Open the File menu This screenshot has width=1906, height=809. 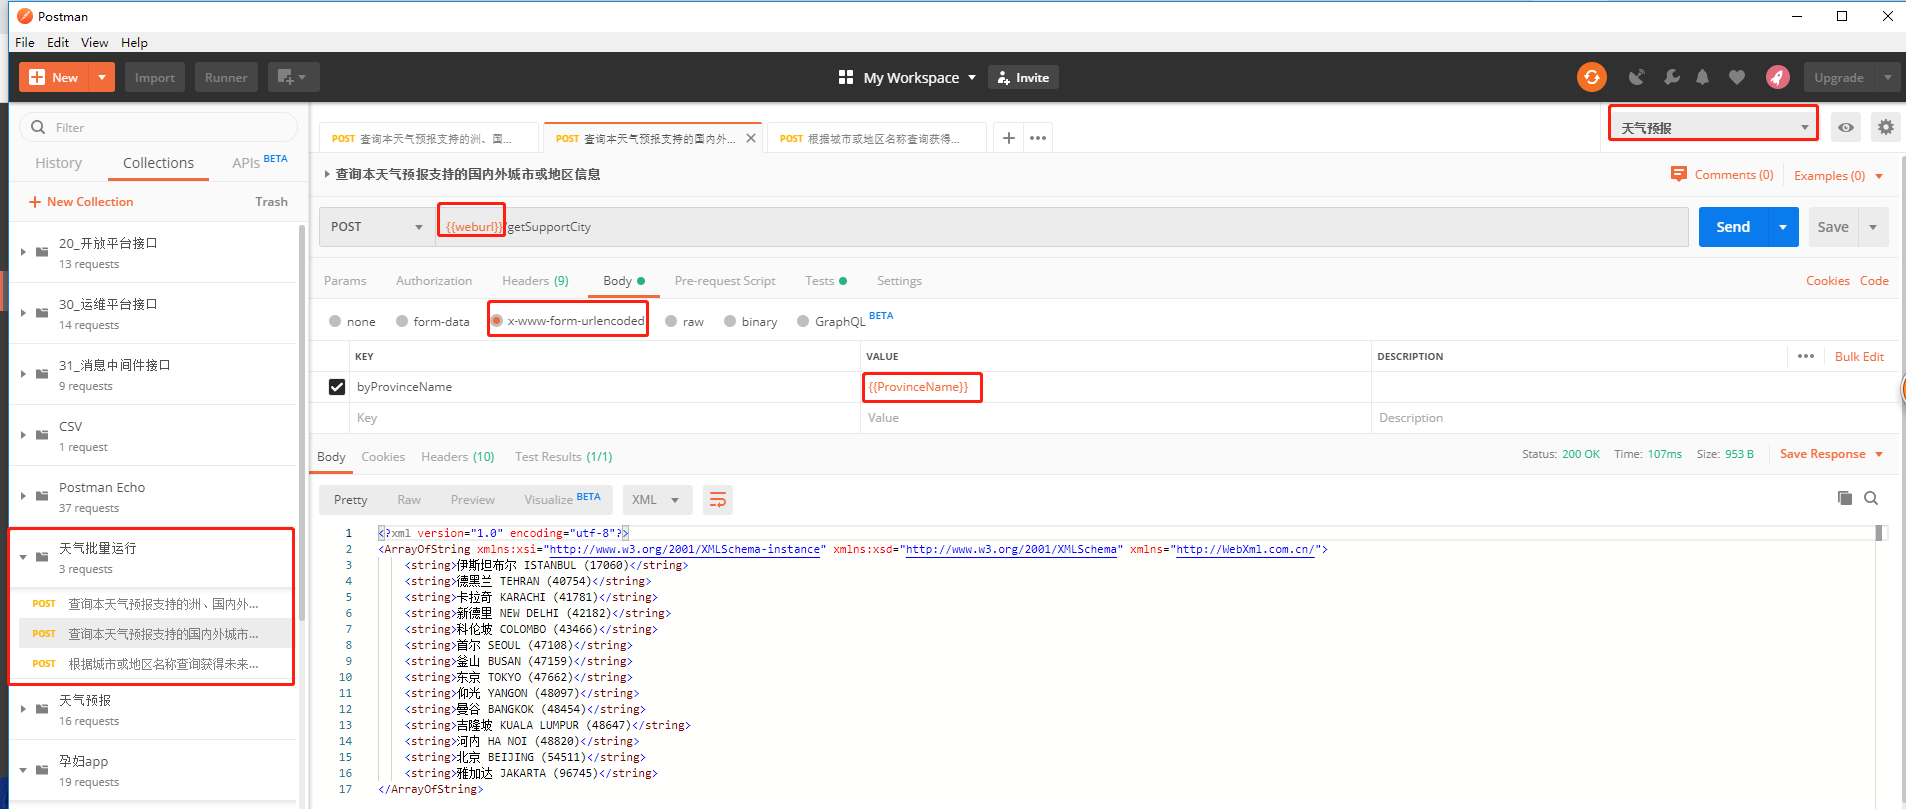click(25, 42)
